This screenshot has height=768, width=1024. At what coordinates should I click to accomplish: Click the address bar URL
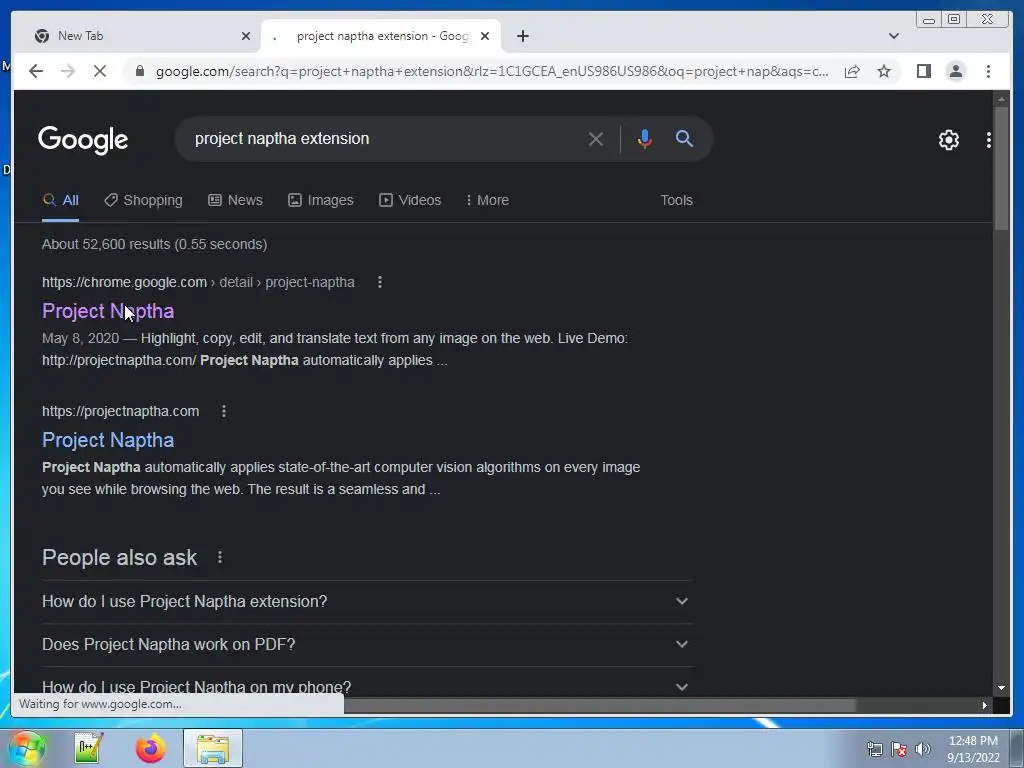point(492,71)
